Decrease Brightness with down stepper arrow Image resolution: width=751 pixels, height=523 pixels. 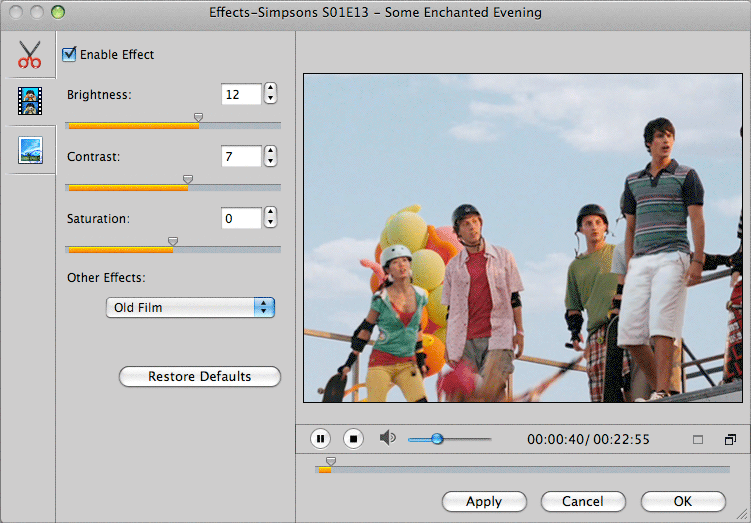(271, 99)
